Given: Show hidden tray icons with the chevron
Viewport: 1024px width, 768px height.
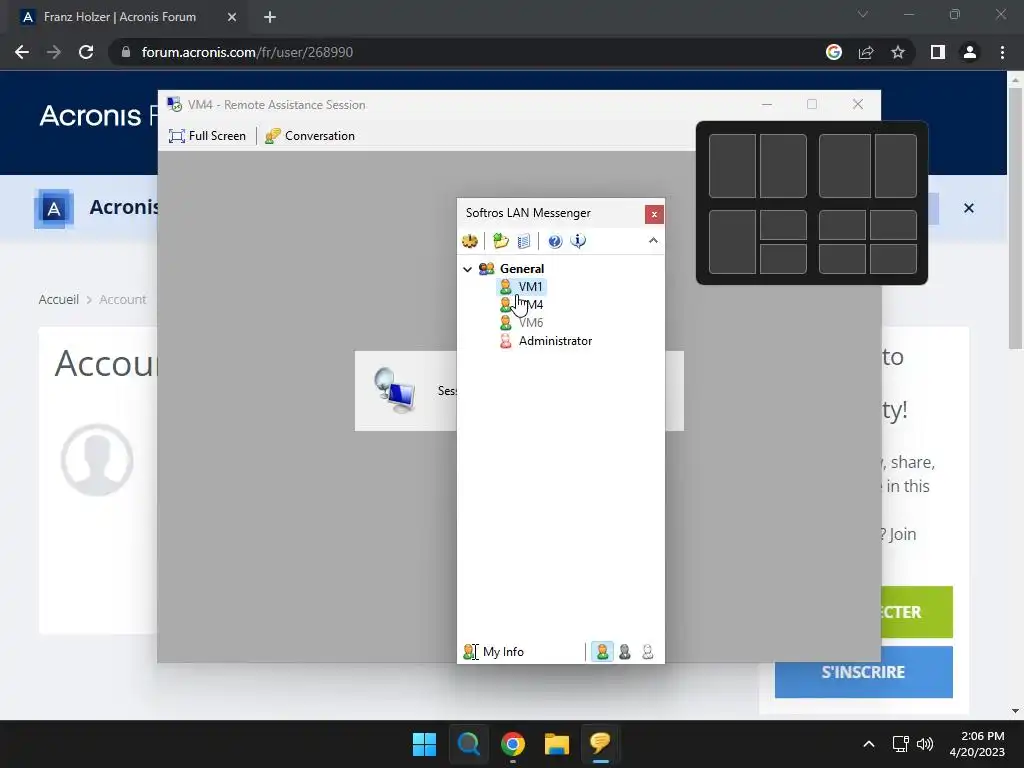Looking at the screenshot, I should (x=869, y=744).
